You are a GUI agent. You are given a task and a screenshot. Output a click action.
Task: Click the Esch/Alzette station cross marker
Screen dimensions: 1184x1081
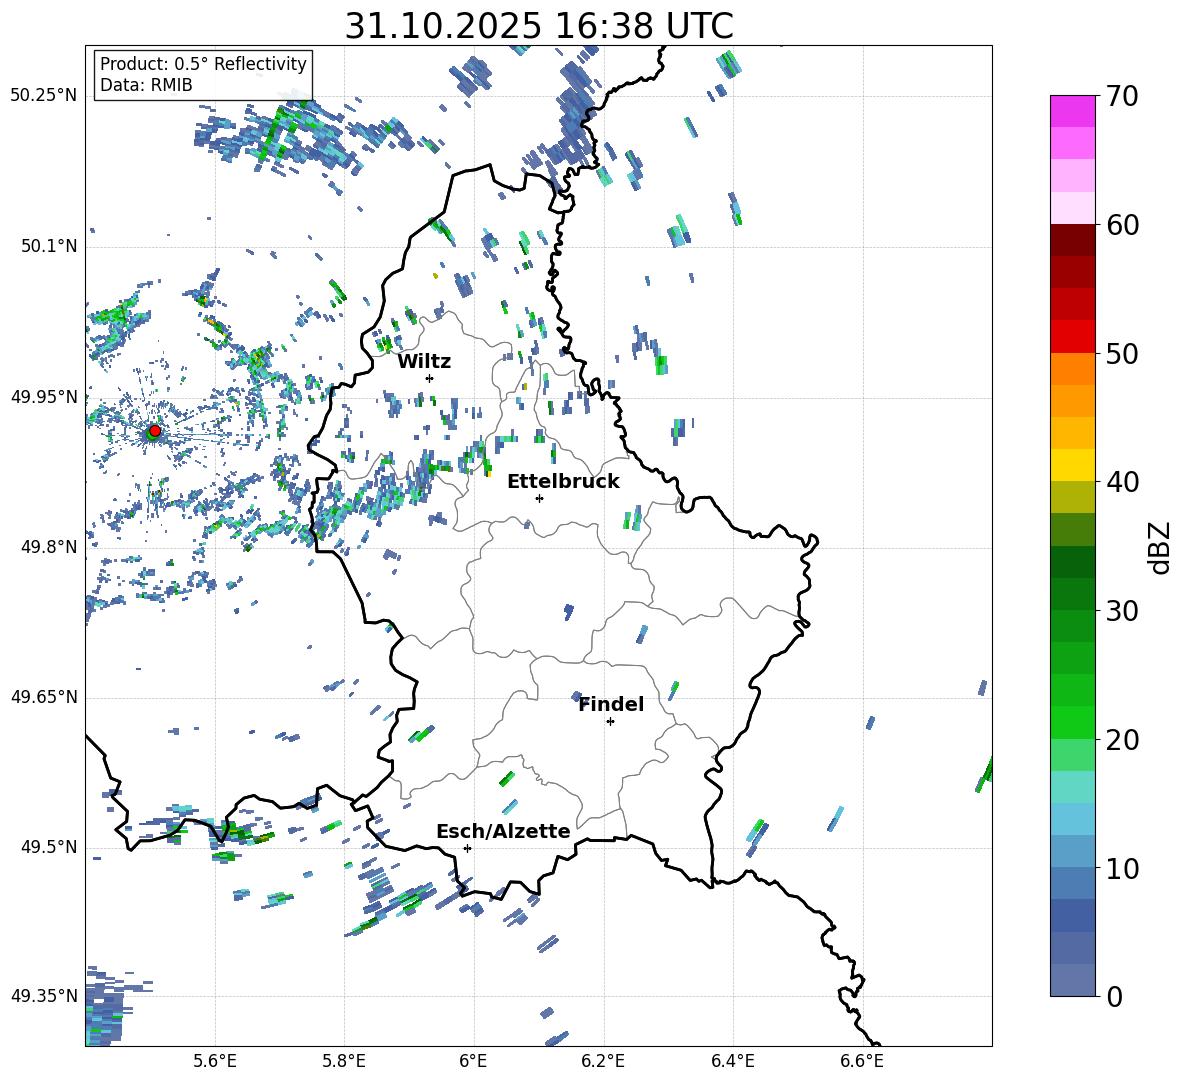coord(467,848)
